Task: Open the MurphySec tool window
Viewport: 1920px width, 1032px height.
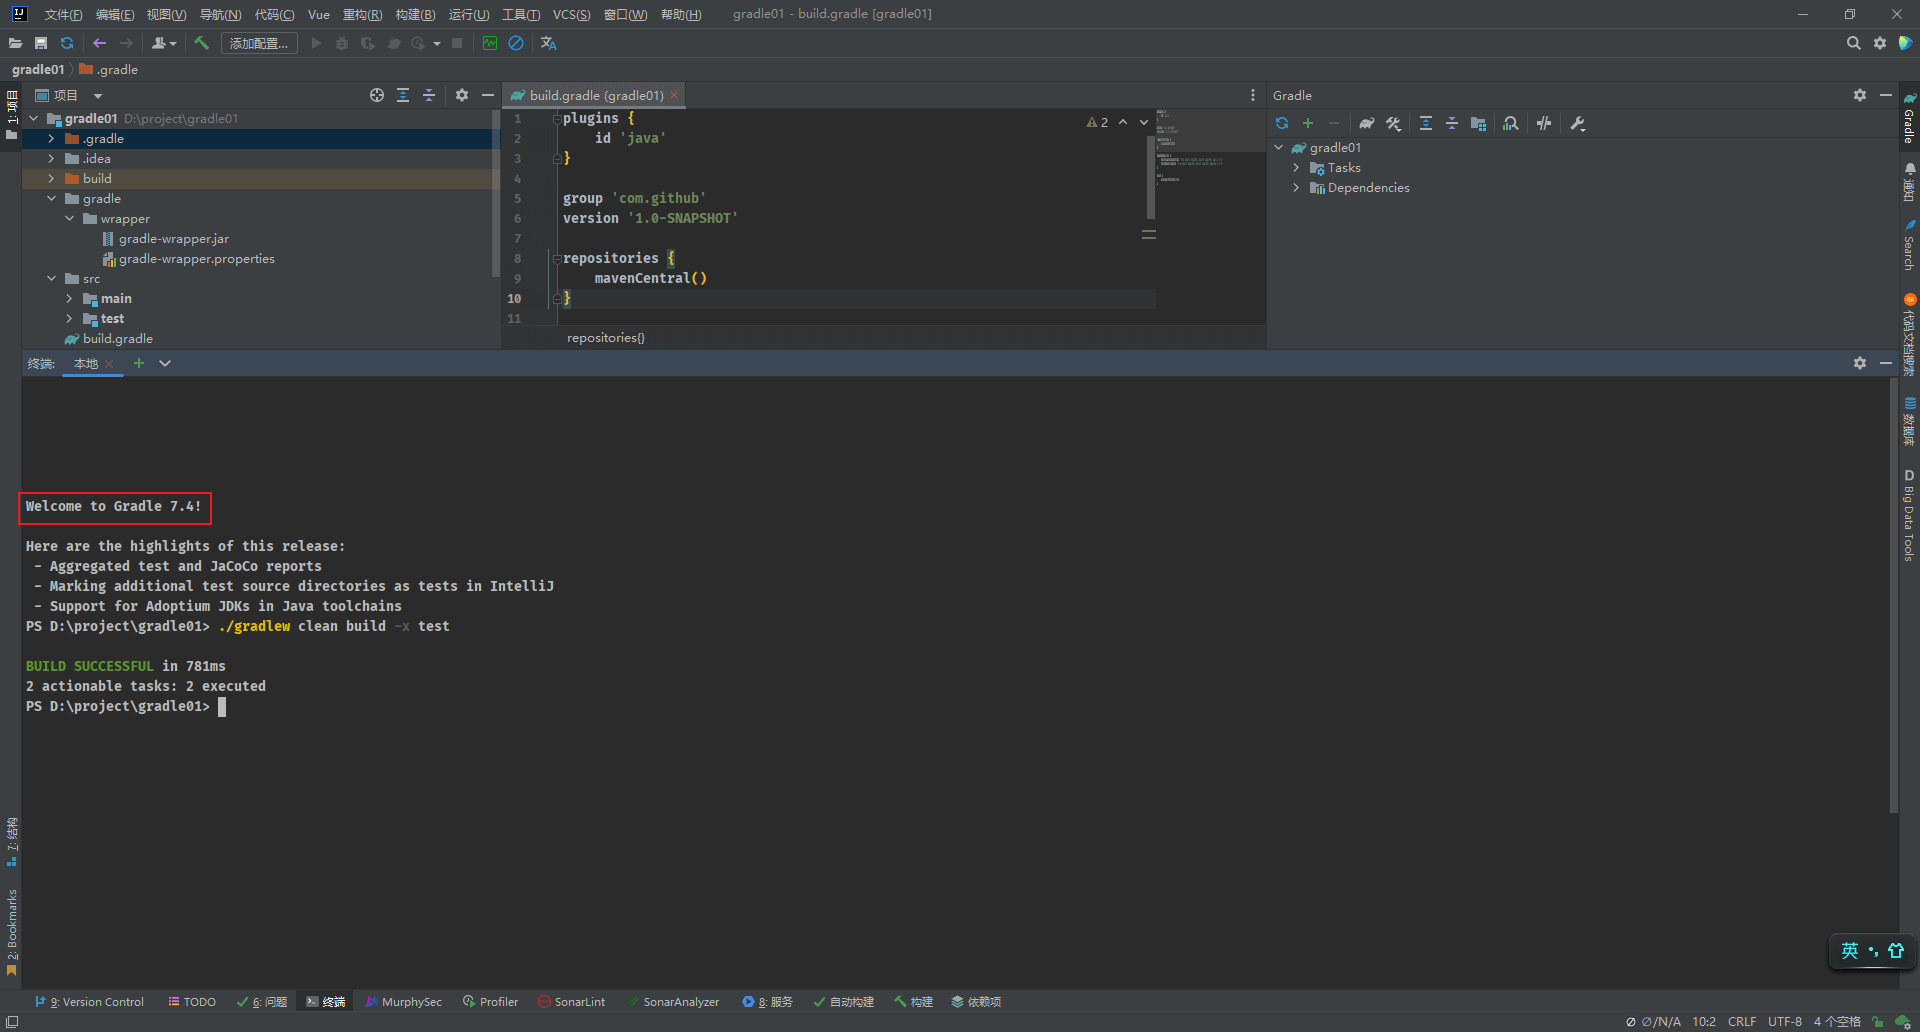Action: pyautogui.click(x=404, y=1001)
